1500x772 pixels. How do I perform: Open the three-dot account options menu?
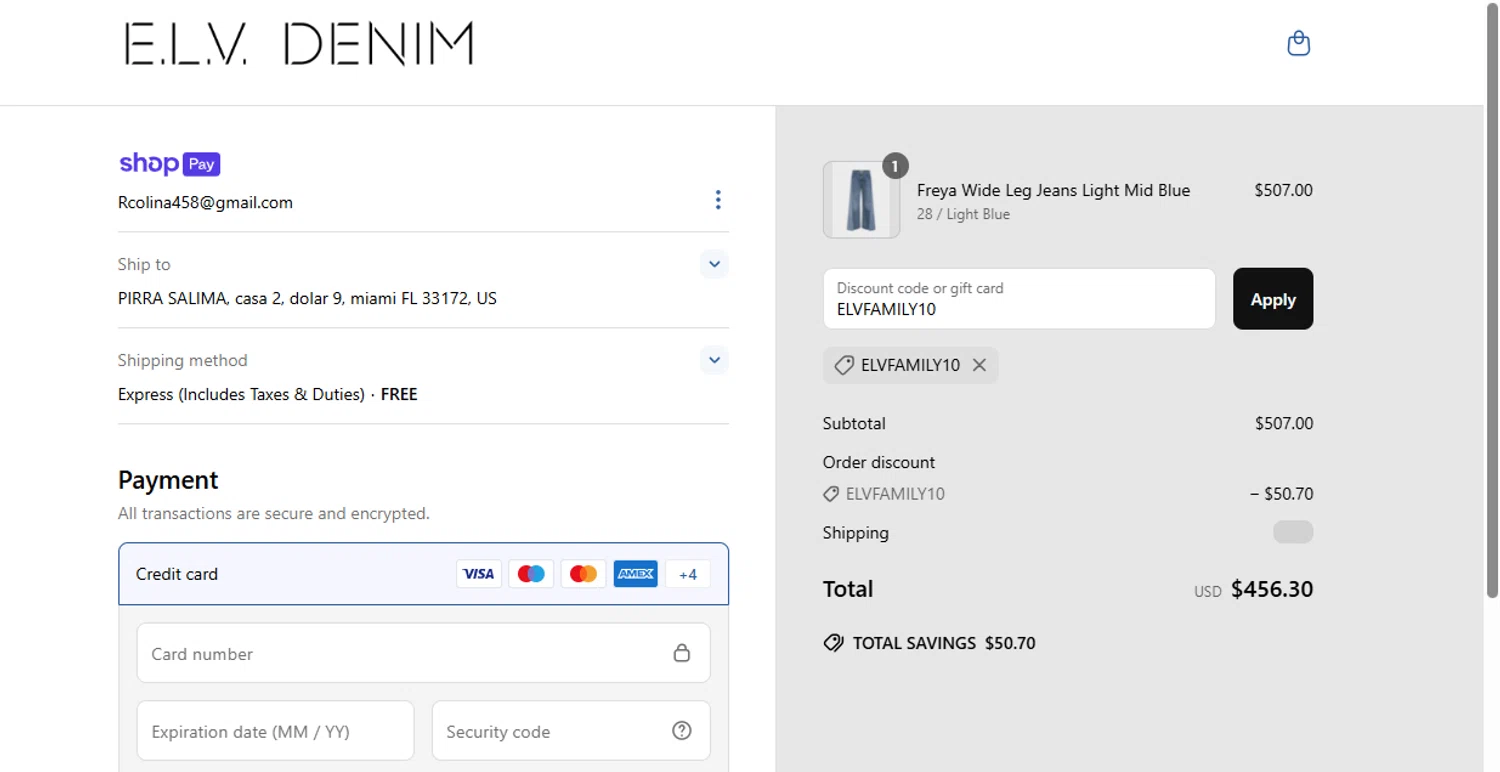pyautogui.click(x=717, y=200)
